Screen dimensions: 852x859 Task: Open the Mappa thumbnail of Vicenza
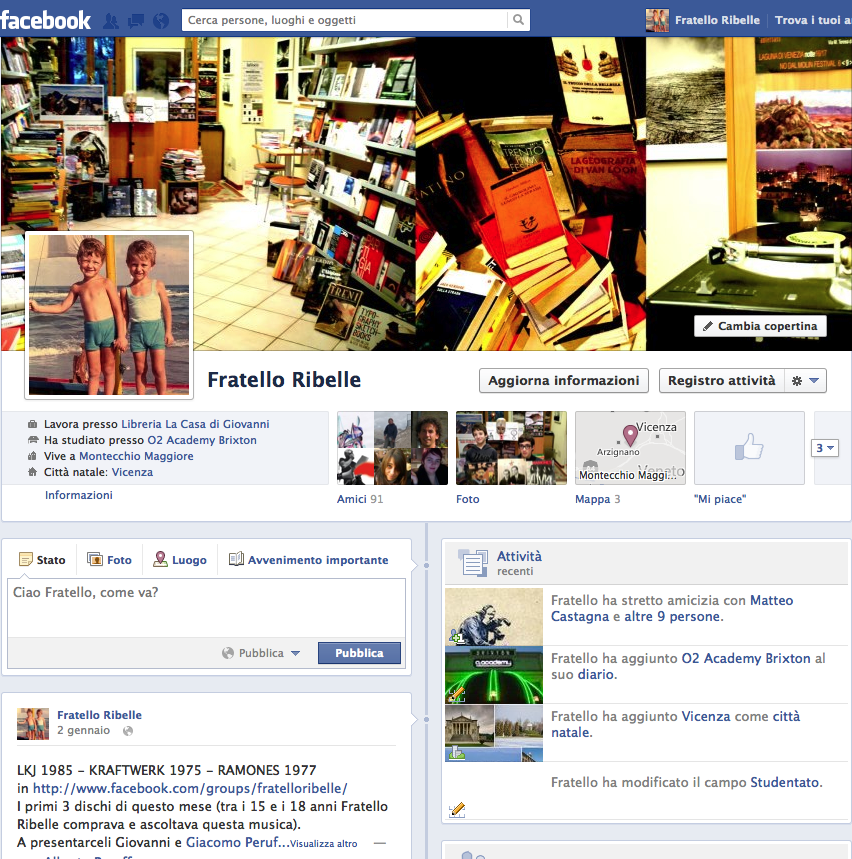[630, 448]
